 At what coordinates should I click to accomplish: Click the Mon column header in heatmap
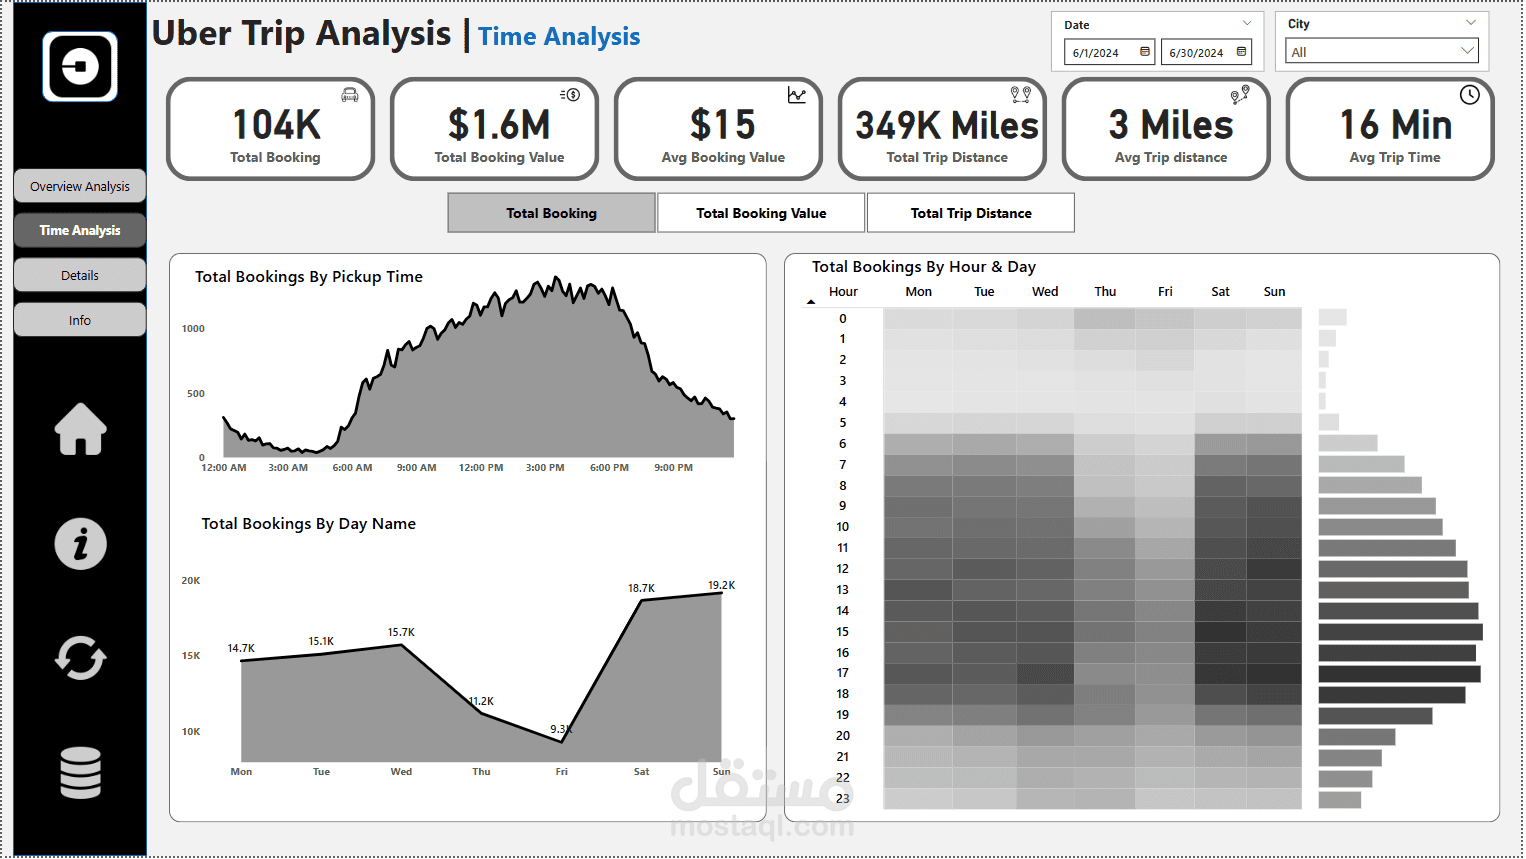918,292
